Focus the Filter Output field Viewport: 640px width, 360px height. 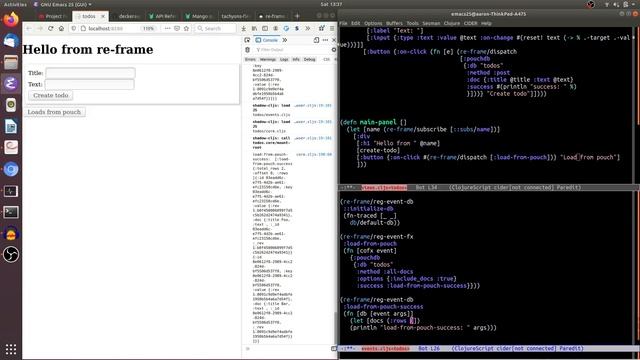[x=292, y=50]
